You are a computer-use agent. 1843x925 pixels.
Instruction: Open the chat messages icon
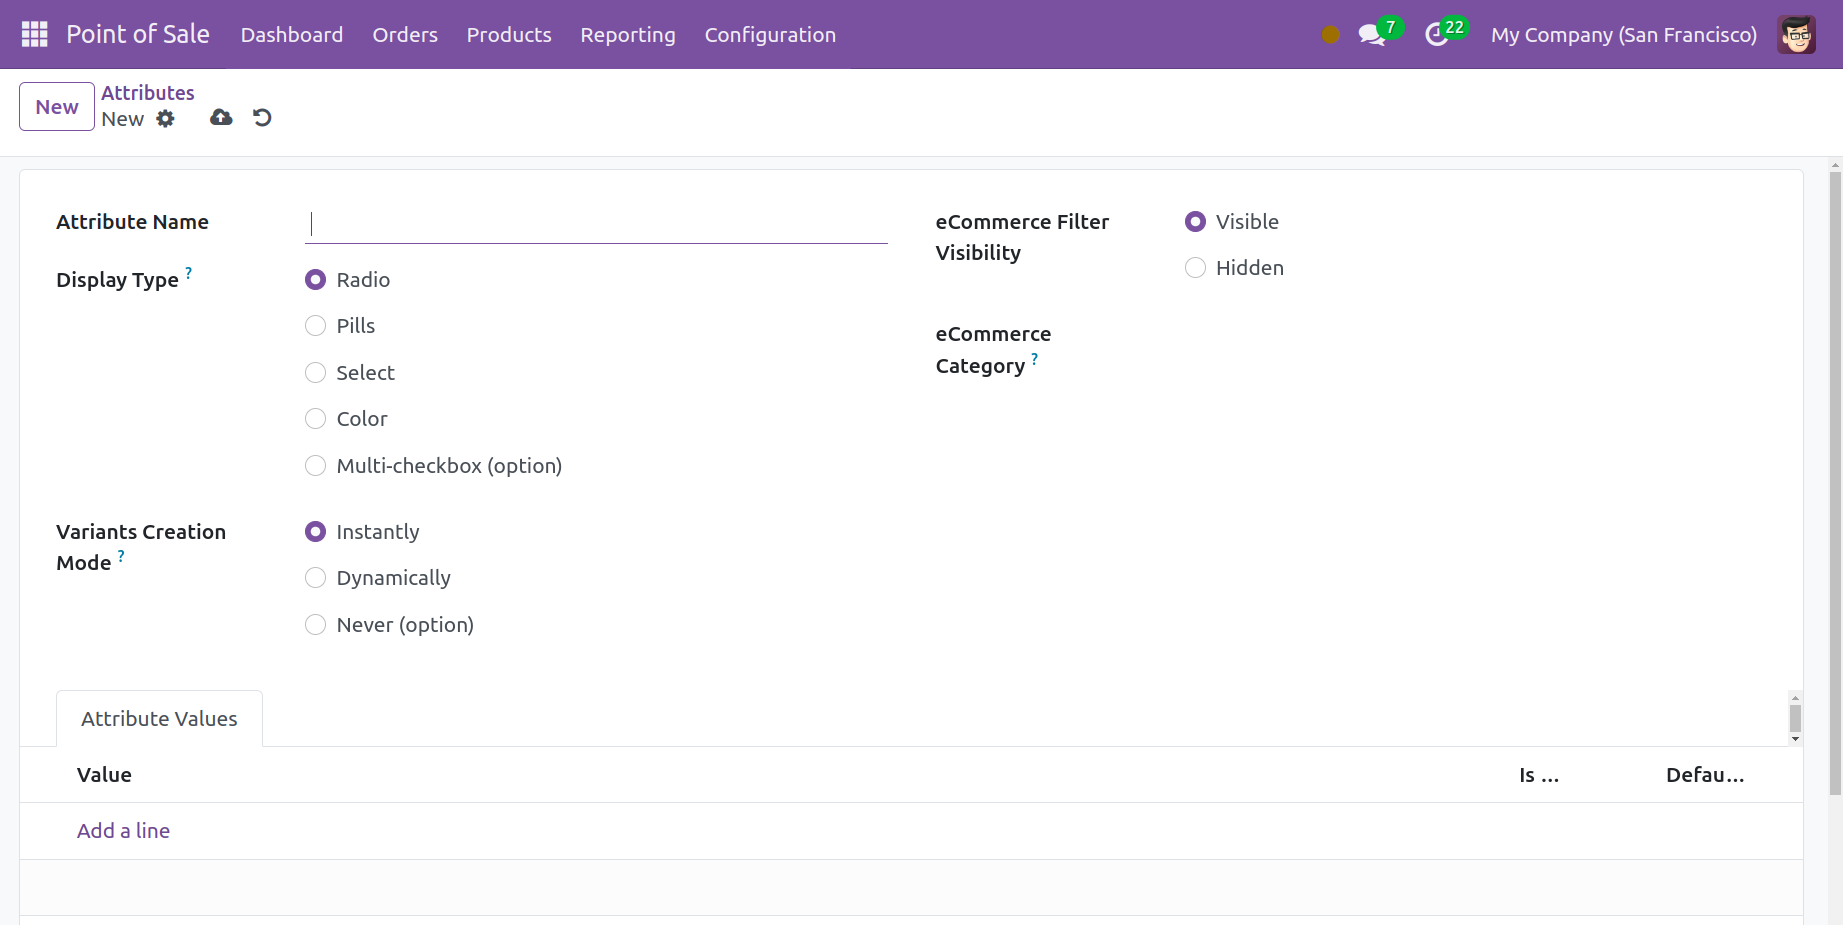[x=1371, y=35]
